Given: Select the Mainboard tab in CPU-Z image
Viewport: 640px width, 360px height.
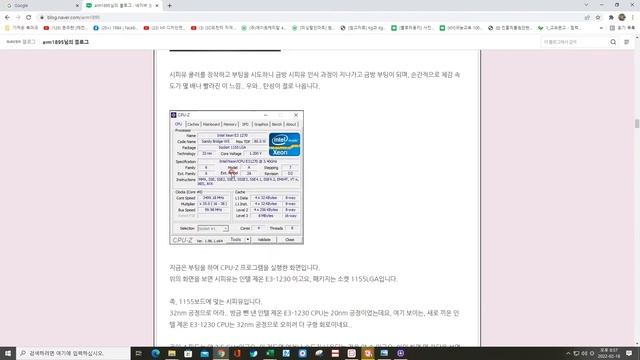Looking at the screenshot, I should (211, 124).
